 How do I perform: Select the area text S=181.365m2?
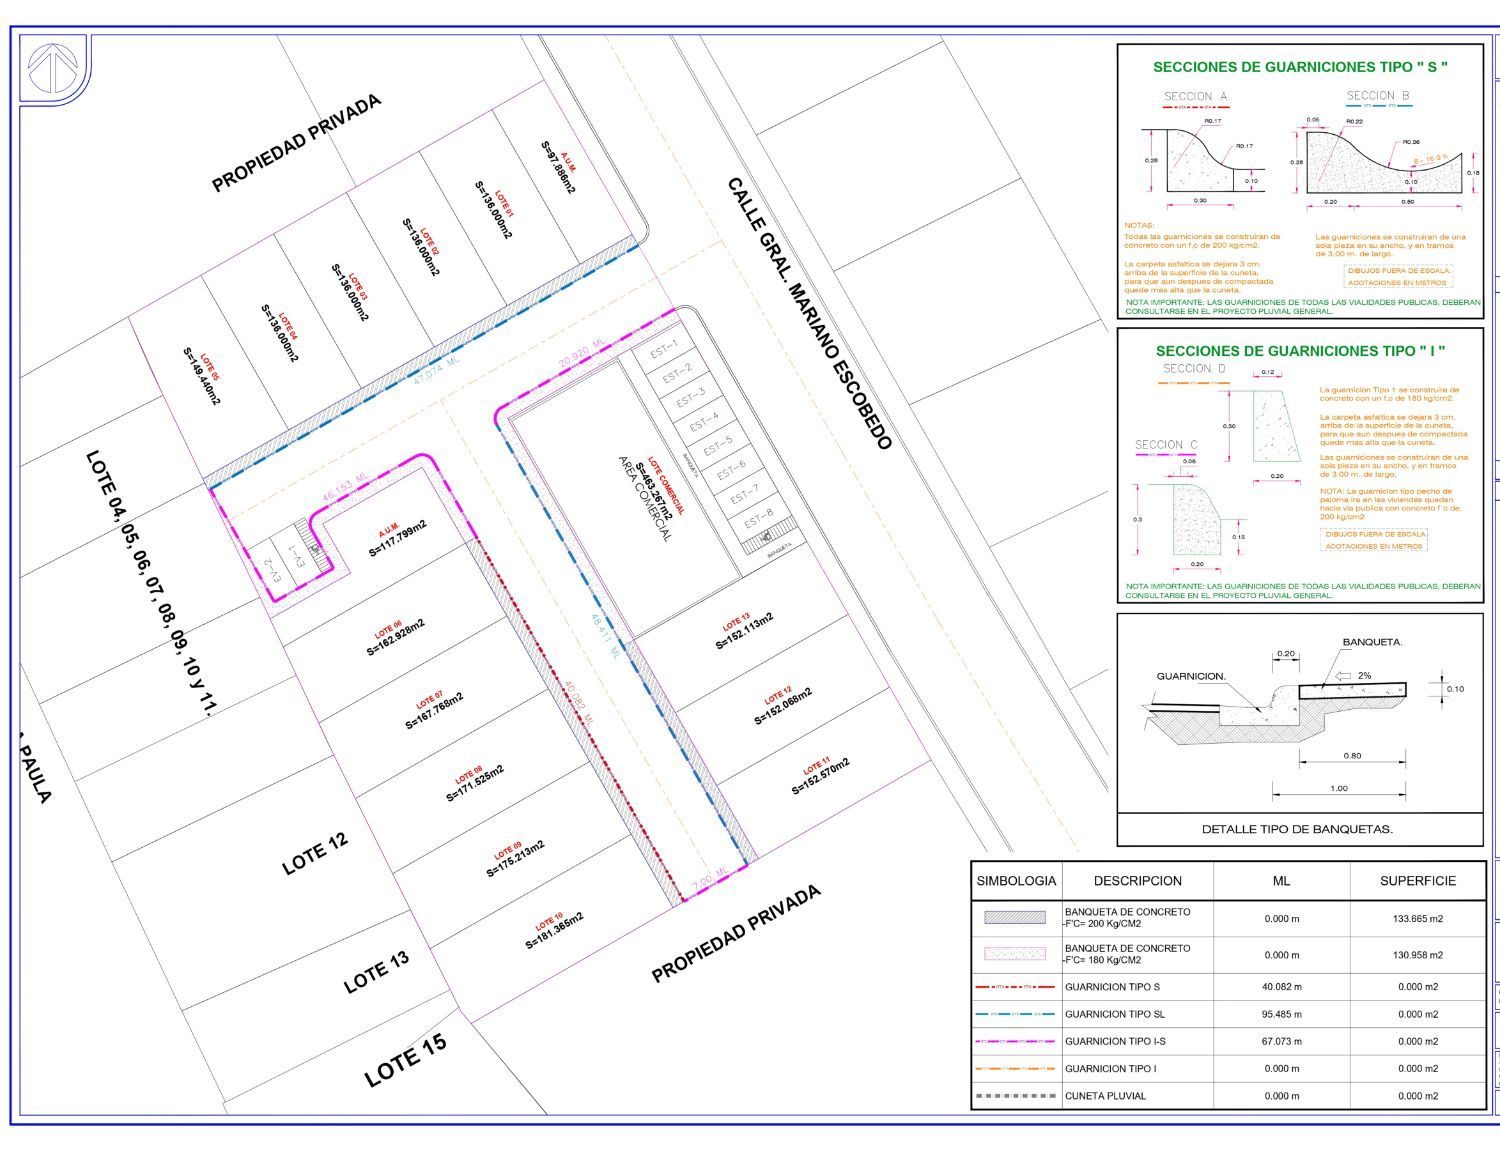[555, 931]
